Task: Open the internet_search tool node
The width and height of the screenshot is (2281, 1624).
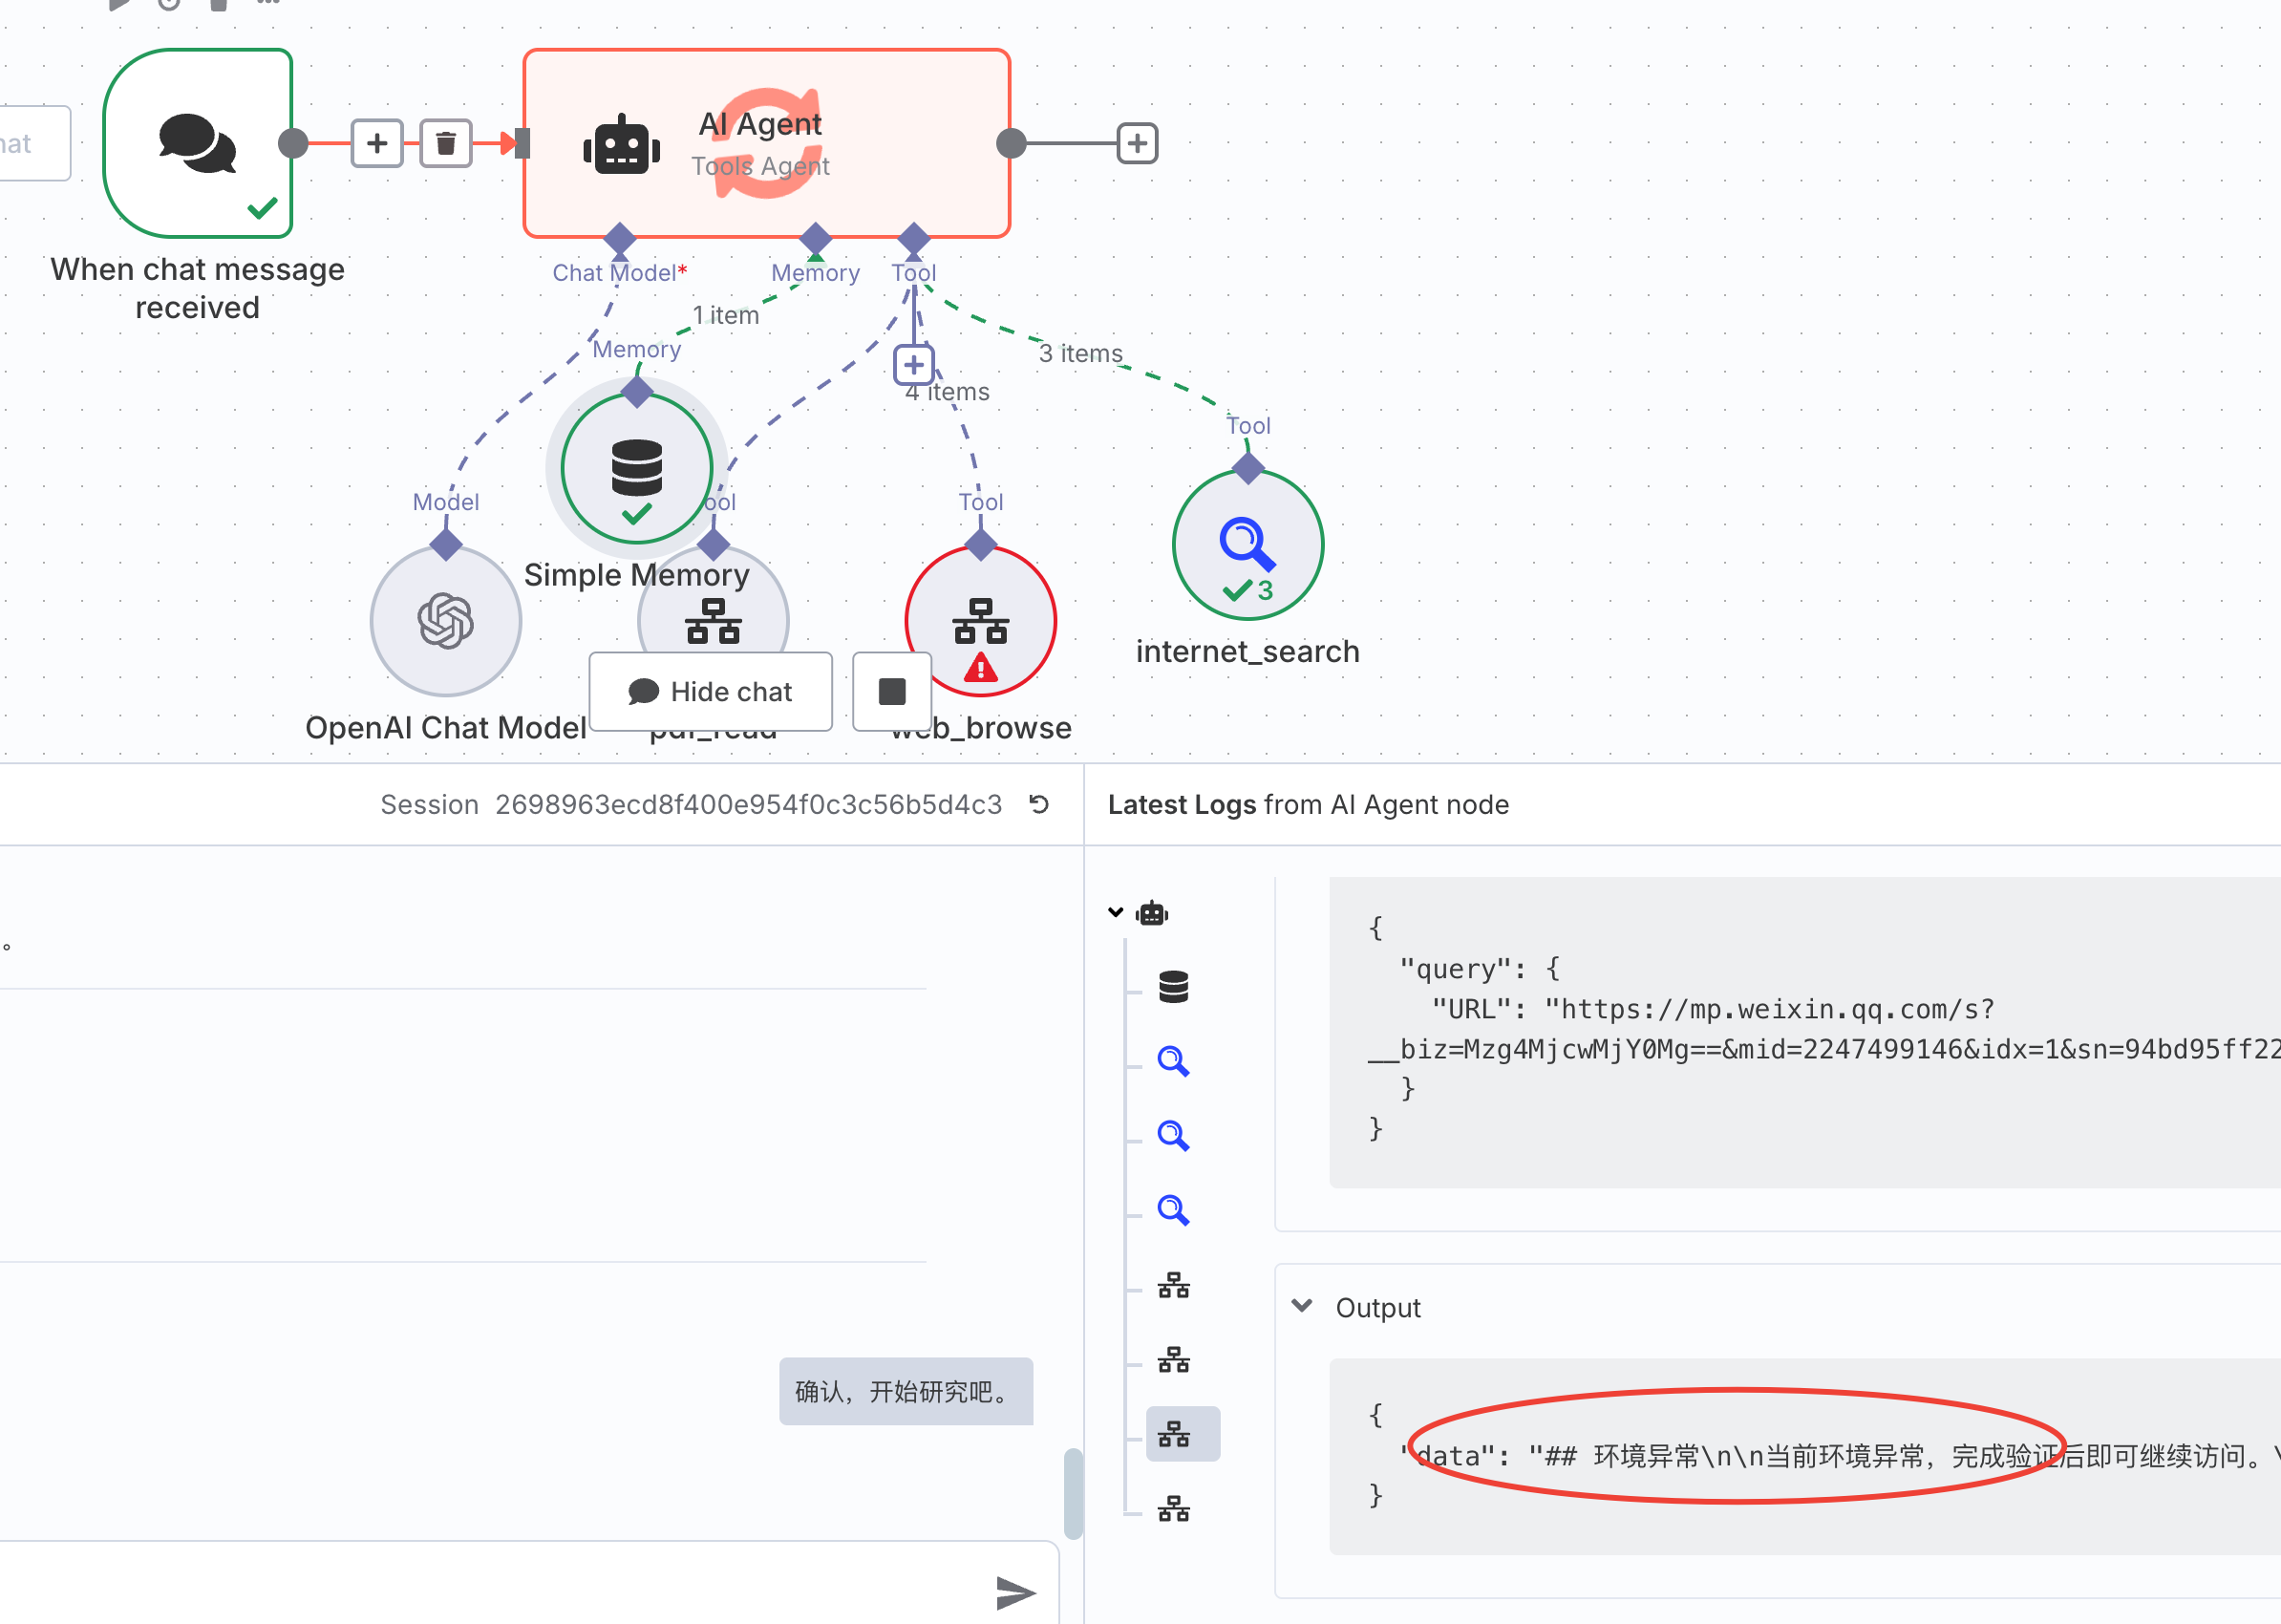Action: click(x=1248, y=545)
